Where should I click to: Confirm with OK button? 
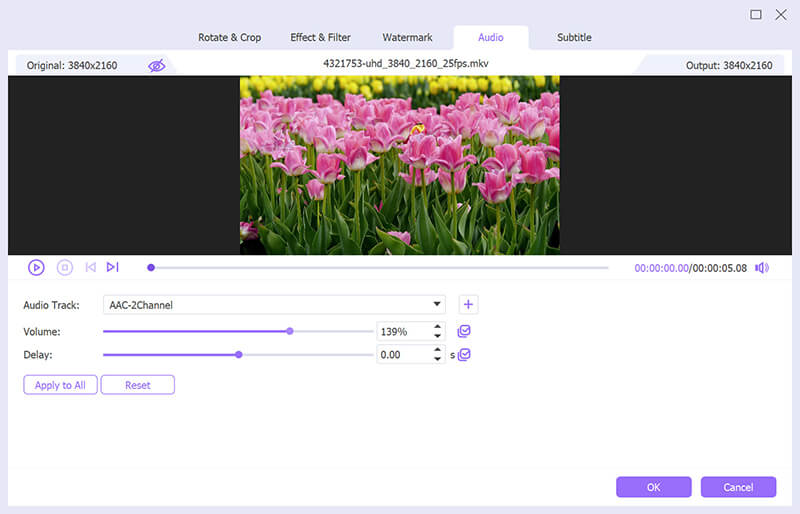tap(654, 487)
